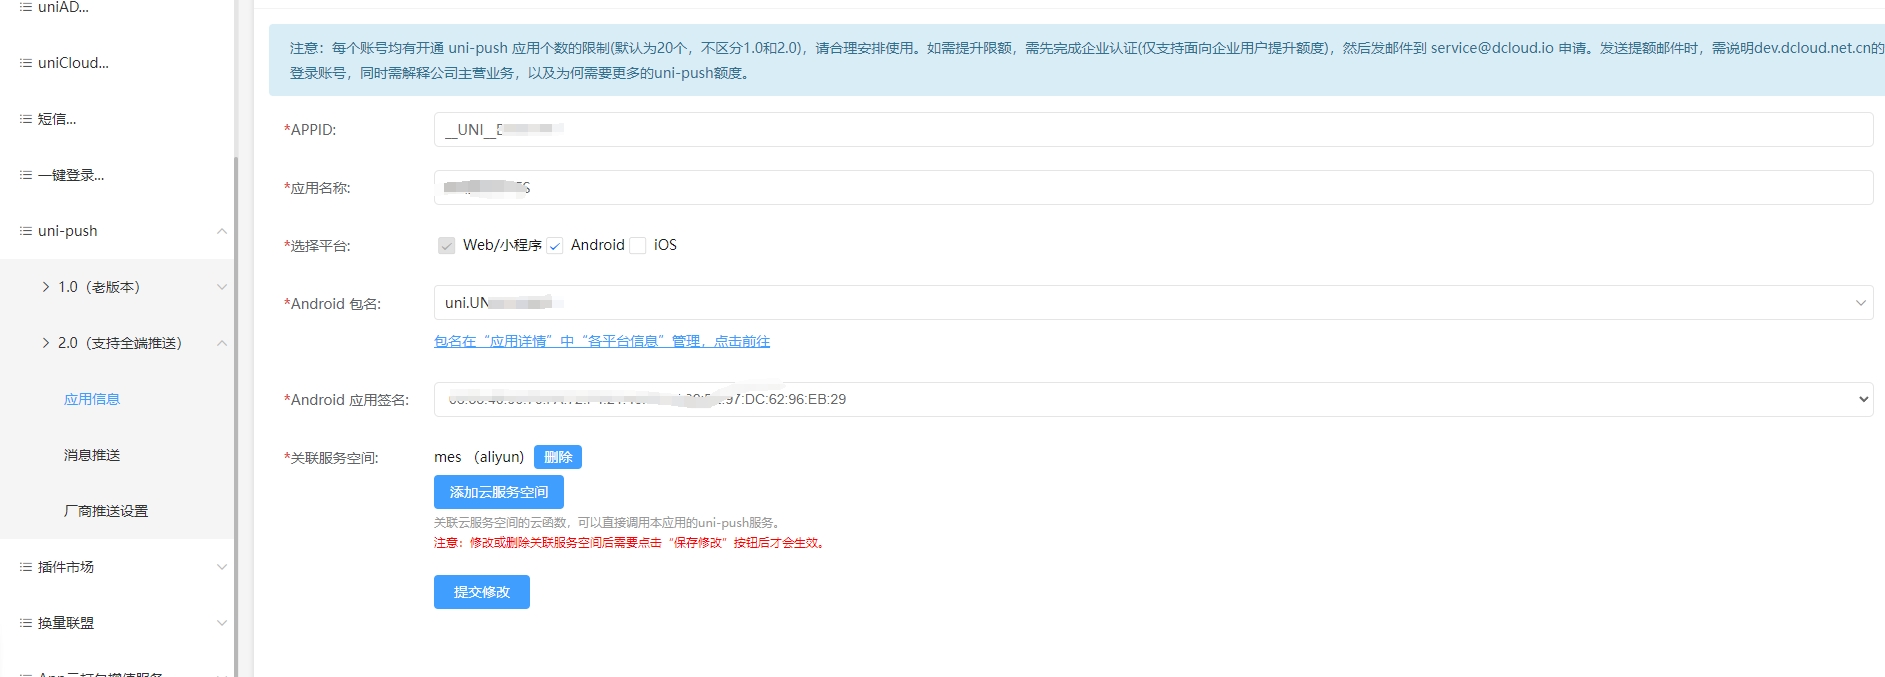Go to 消息推送 in the sidebar
The height and width of the screenshot is (677, 1885).
pos(92,455)
